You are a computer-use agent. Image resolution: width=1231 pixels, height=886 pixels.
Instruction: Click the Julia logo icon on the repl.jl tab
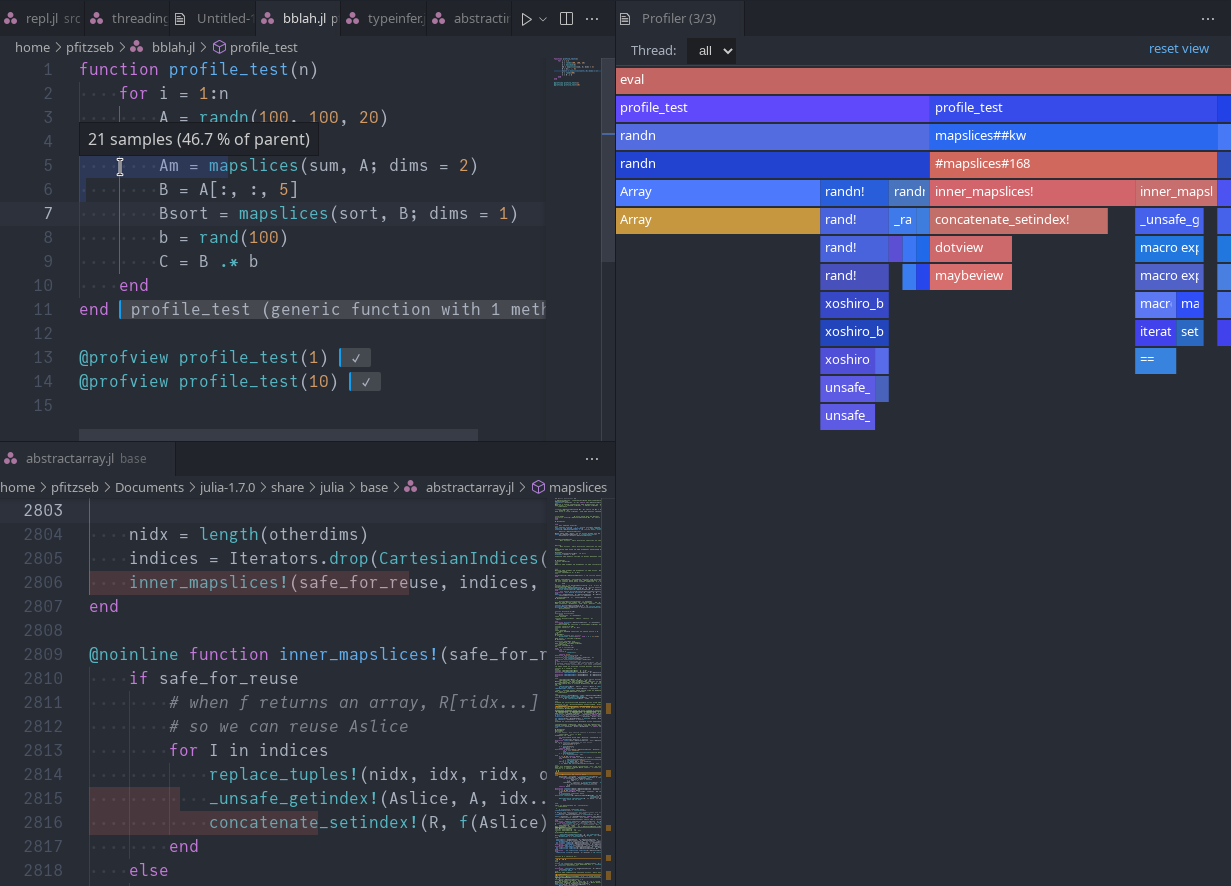point(12,18)
